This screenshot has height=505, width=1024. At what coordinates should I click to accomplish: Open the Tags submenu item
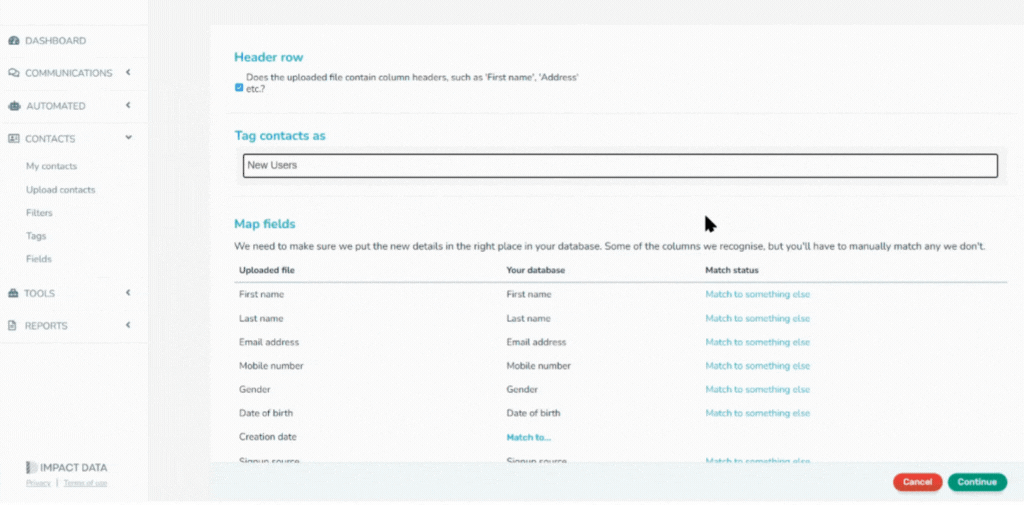36,236
